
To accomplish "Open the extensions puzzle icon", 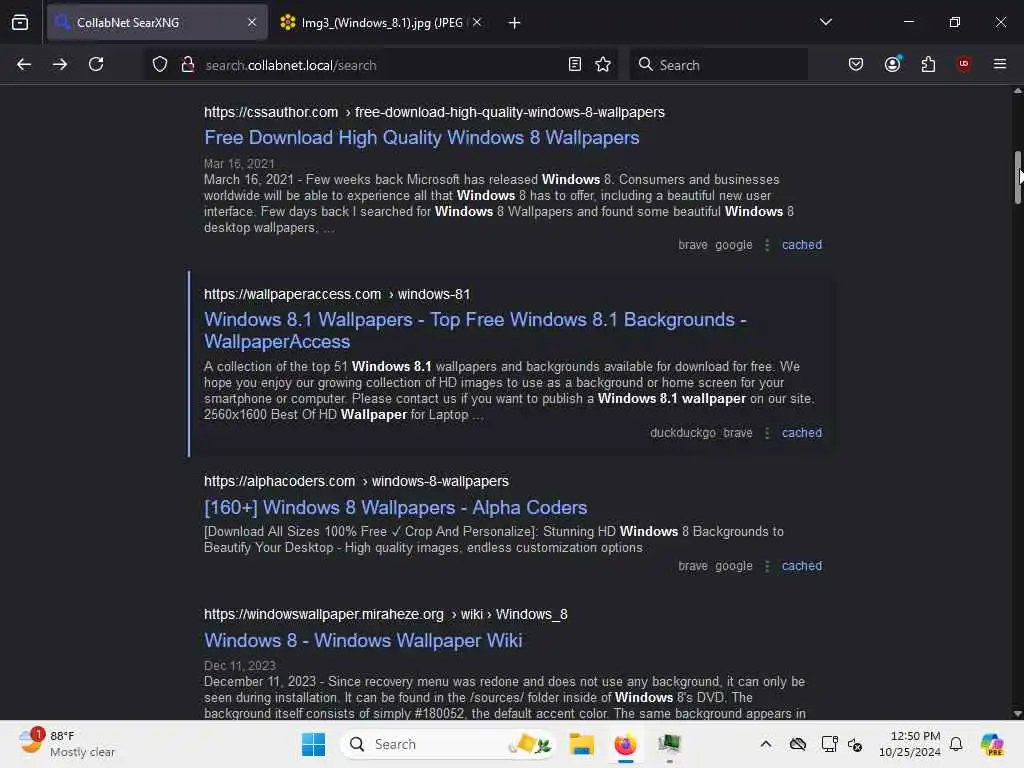I will (x=928, y=64).
